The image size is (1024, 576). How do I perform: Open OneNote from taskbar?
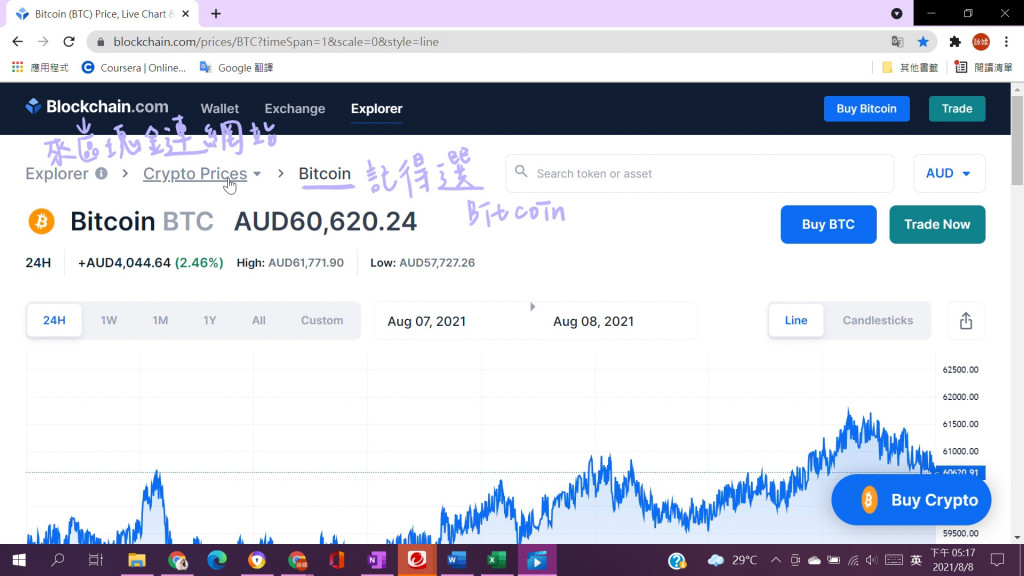[377, 560]
